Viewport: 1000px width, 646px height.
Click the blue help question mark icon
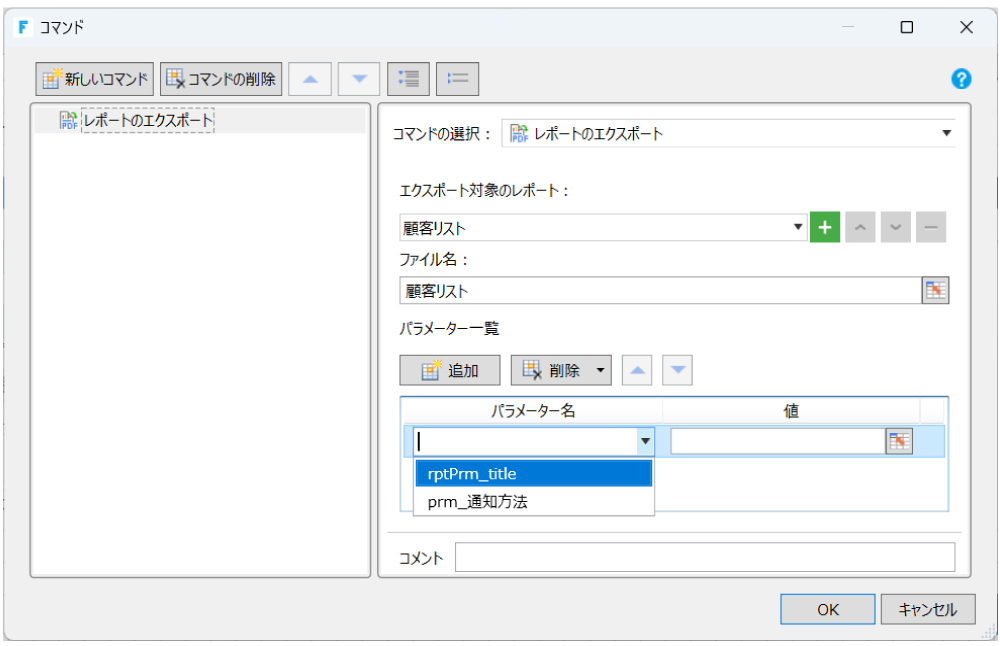[x=961, y=79]
